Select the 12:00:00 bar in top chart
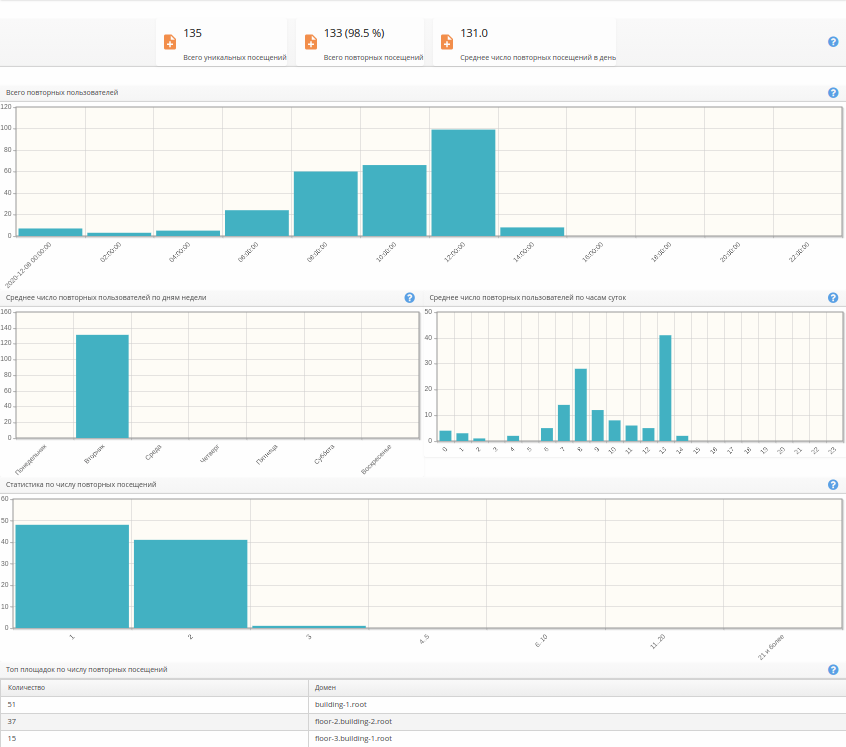 (x=463, y=182)
